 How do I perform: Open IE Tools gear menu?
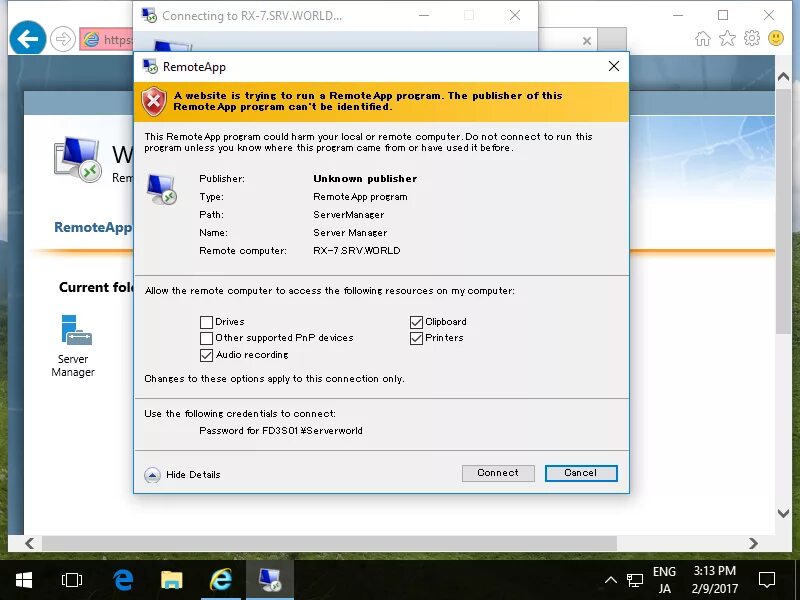[x=752, y=38]
